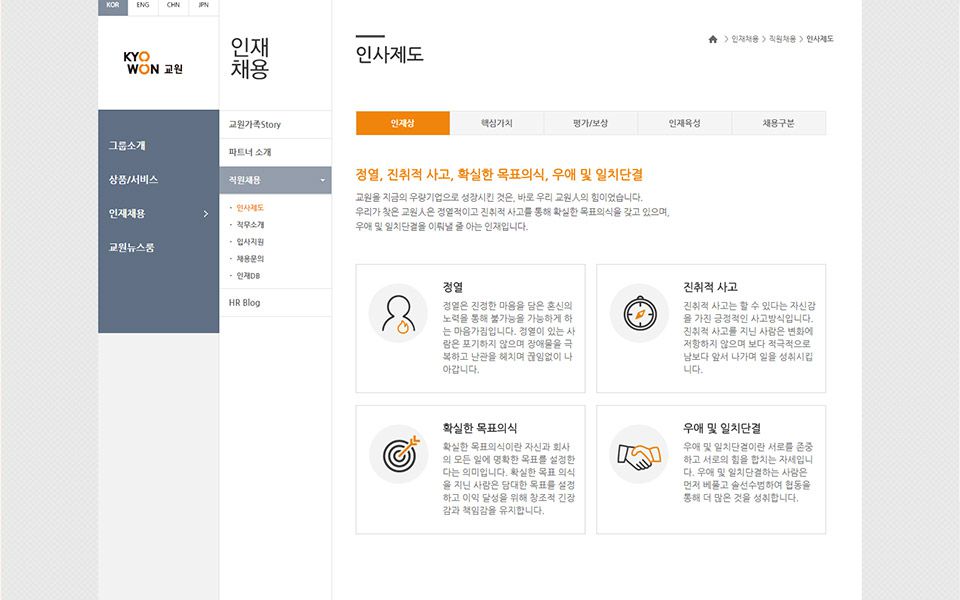Select JPN language option

point(204,5)
